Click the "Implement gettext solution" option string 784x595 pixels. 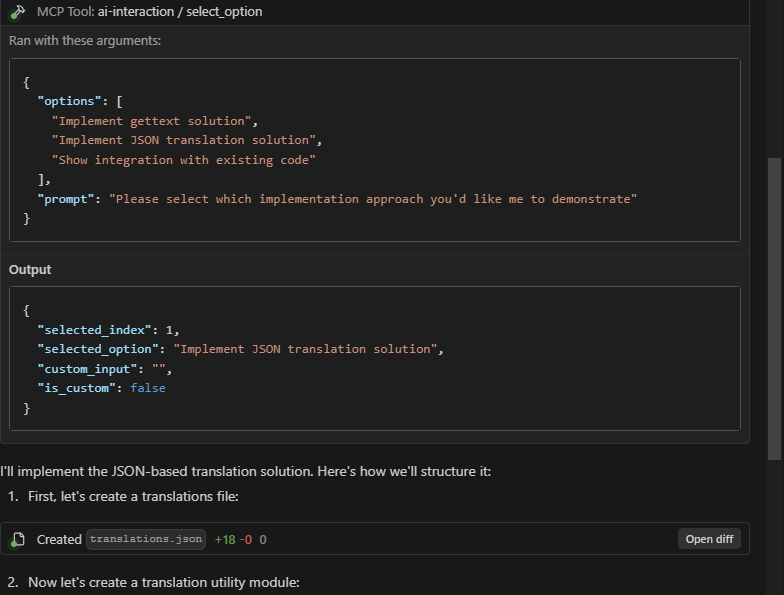[155, 121]
